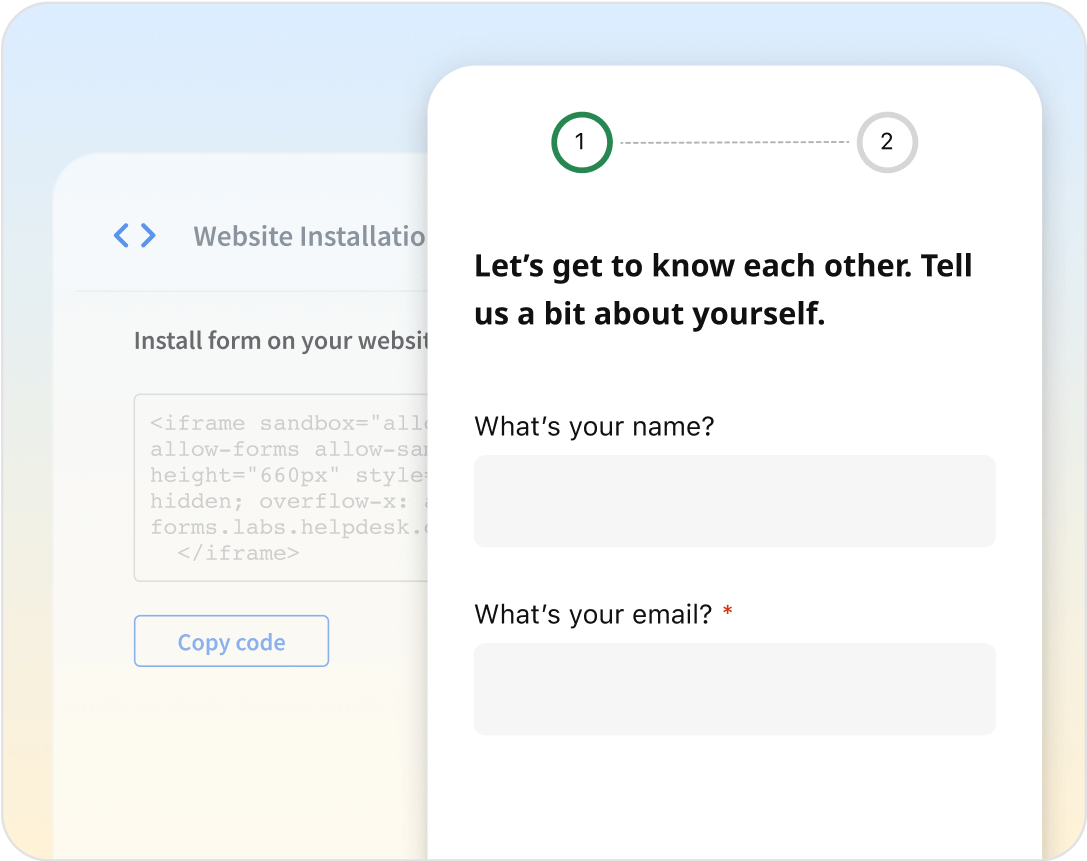Focus the "What's your name?" input field
Image resolution: width=1087 pixels, height=861 pixels.
(734, 501)
